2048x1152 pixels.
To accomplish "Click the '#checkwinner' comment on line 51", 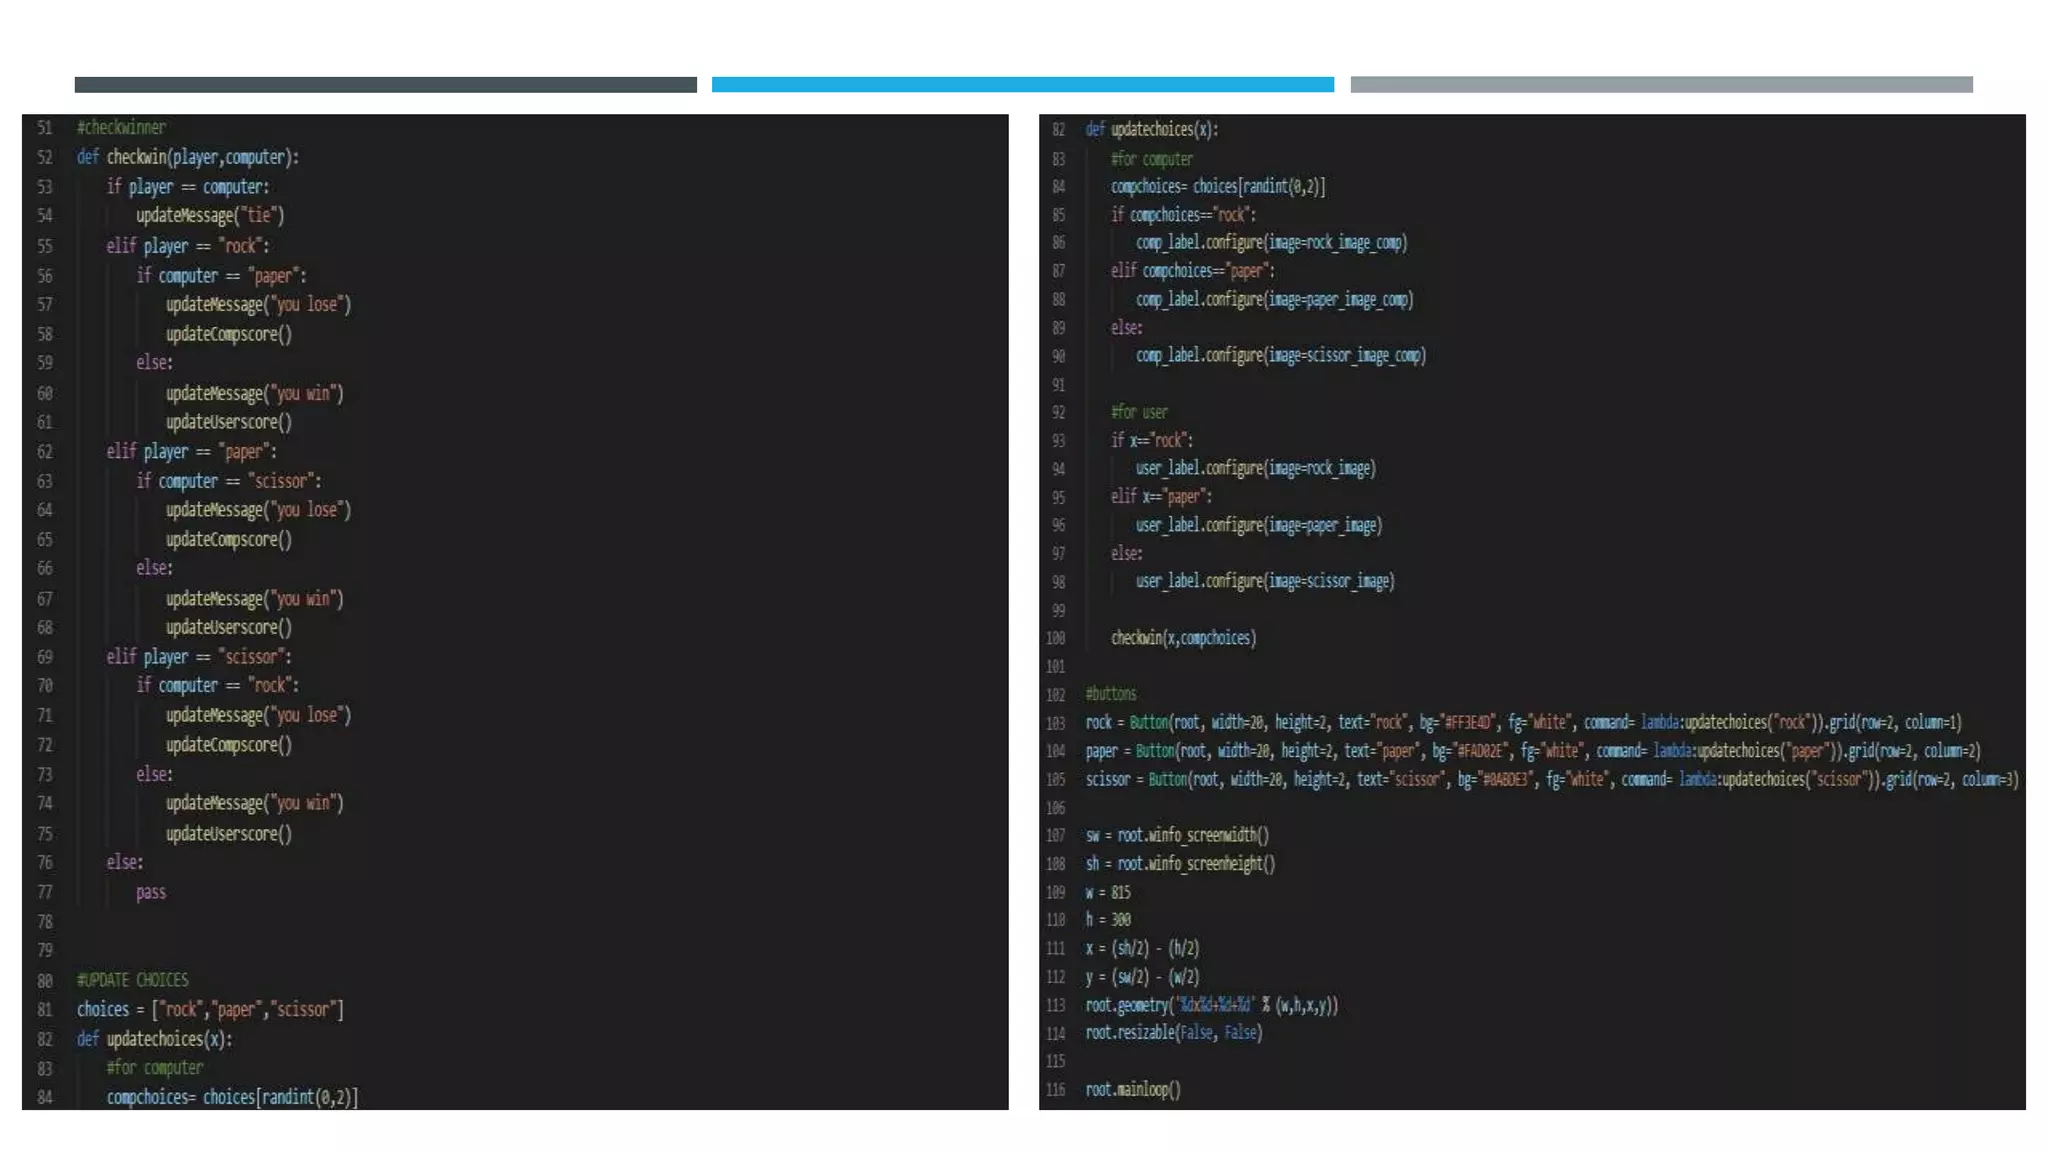I will click(x=121, y=127).
